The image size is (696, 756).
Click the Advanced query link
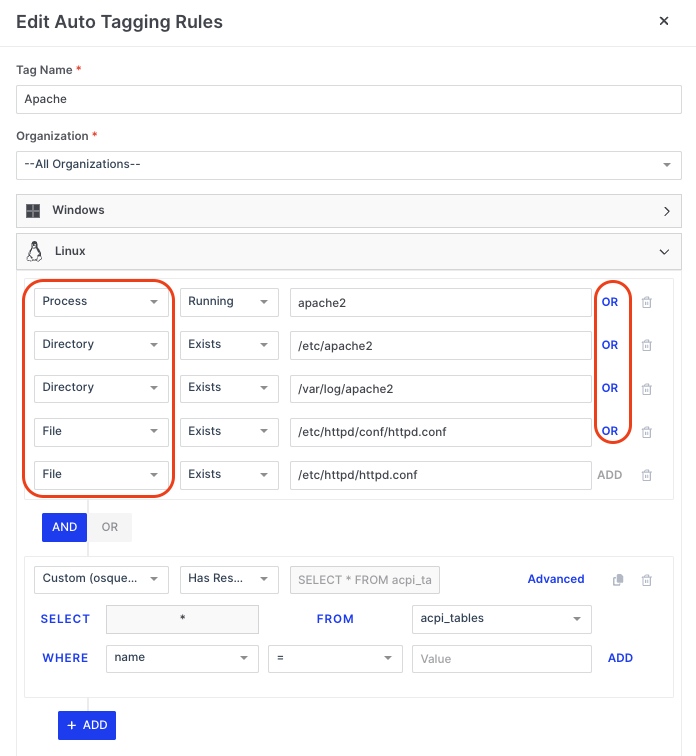555,579
